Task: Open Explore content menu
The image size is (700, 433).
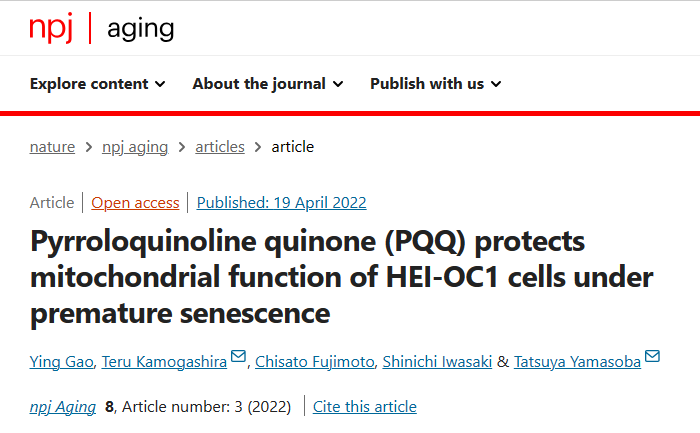Action: click(98, 83)
